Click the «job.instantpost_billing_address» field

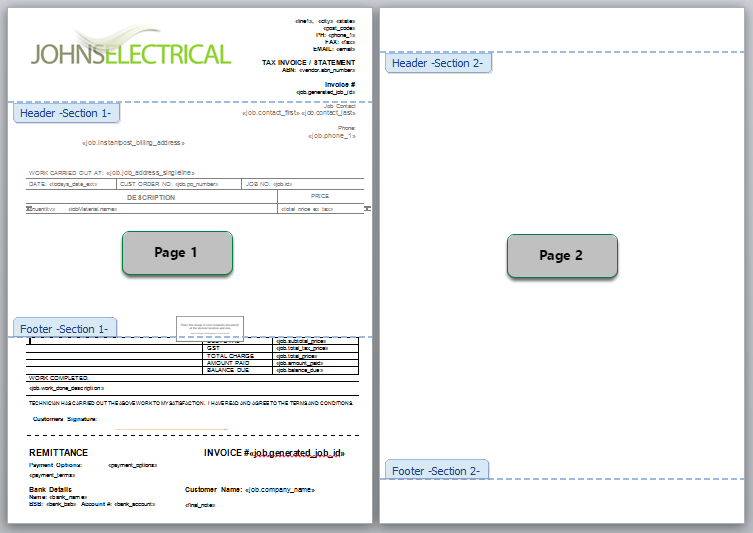tap(134, 143)
